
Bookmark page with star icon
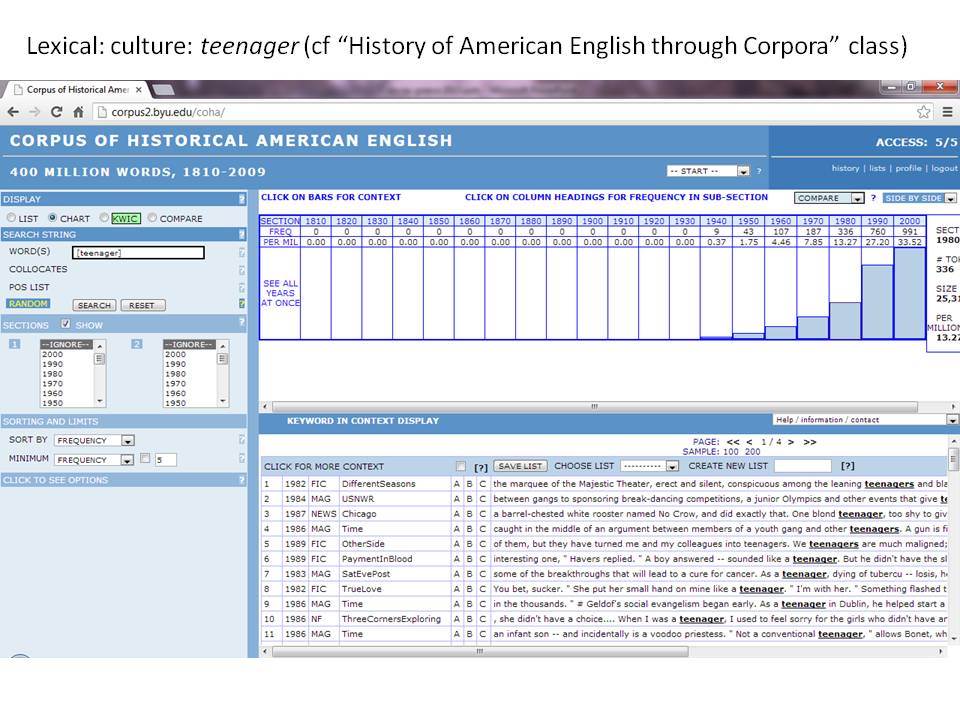[923, 112]
